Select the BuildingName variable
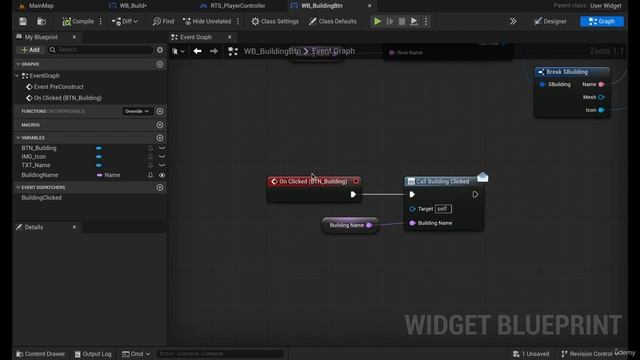The height and width of the screenshot is (360, 640). [40, 175]
